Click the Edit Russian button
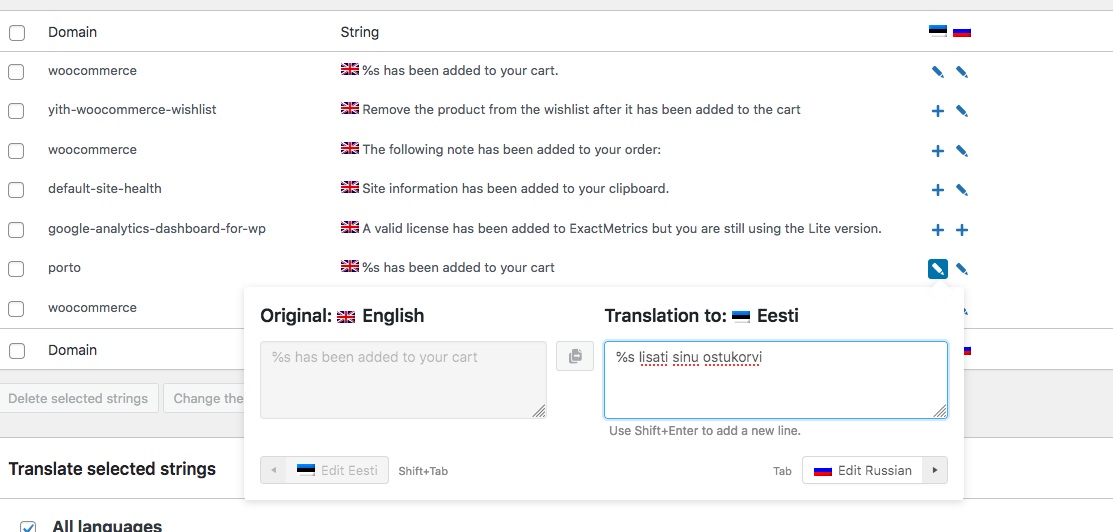Screen dimensions: 1113x532 click(862, 470)
